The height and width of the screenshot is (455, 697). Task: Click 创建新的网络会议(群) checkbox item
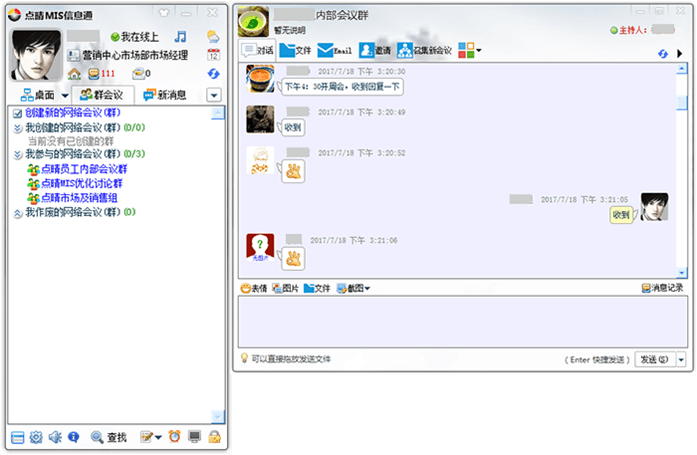click(x=68, y=115)
